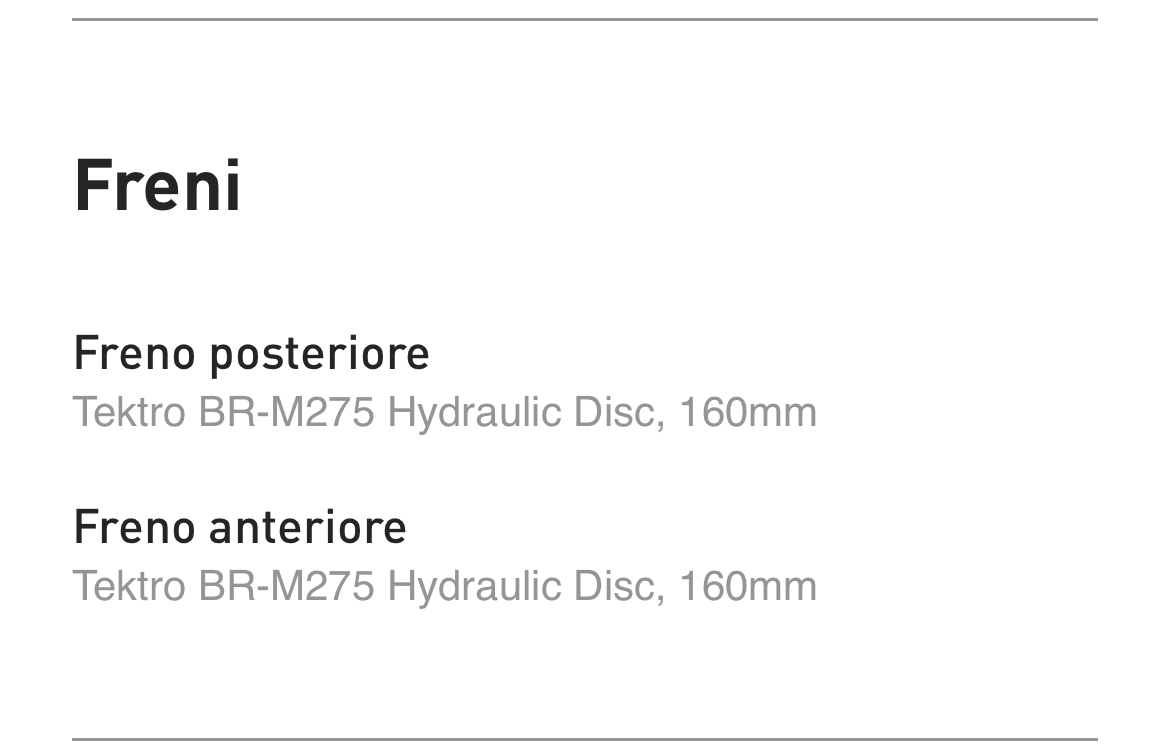Click the rear brake Tektro BR-M275 spec text

click(445, 413)
